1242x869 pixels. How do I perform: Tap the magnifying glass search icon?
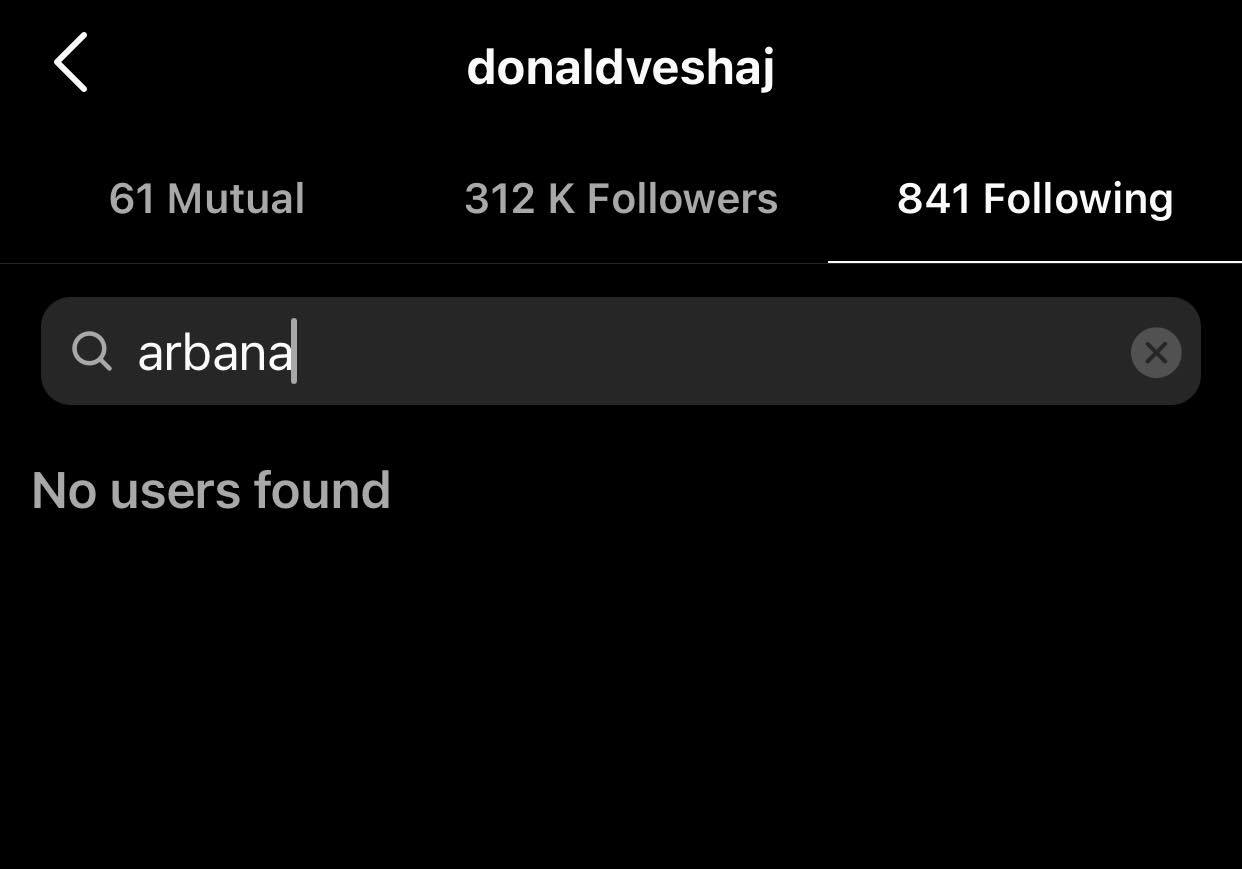[92, 351]
